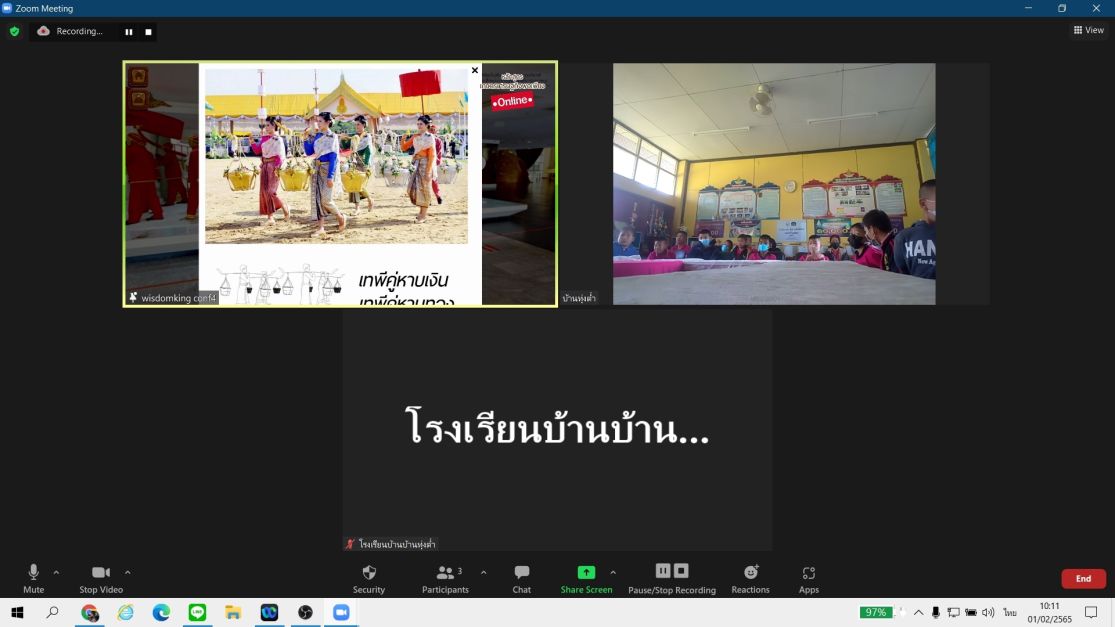This screenshot has width=1115, height=627.
Task: Open OBS Studio from the taskbar
Action: (305, 612)
